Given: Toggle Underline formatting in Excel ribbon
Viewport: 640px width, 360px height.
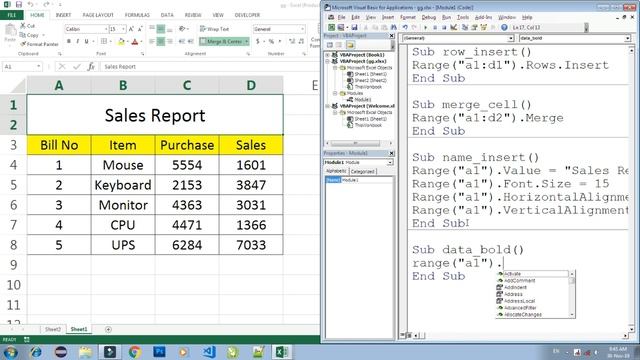Looking at the screenshot, I should click(x=86, y=41).
